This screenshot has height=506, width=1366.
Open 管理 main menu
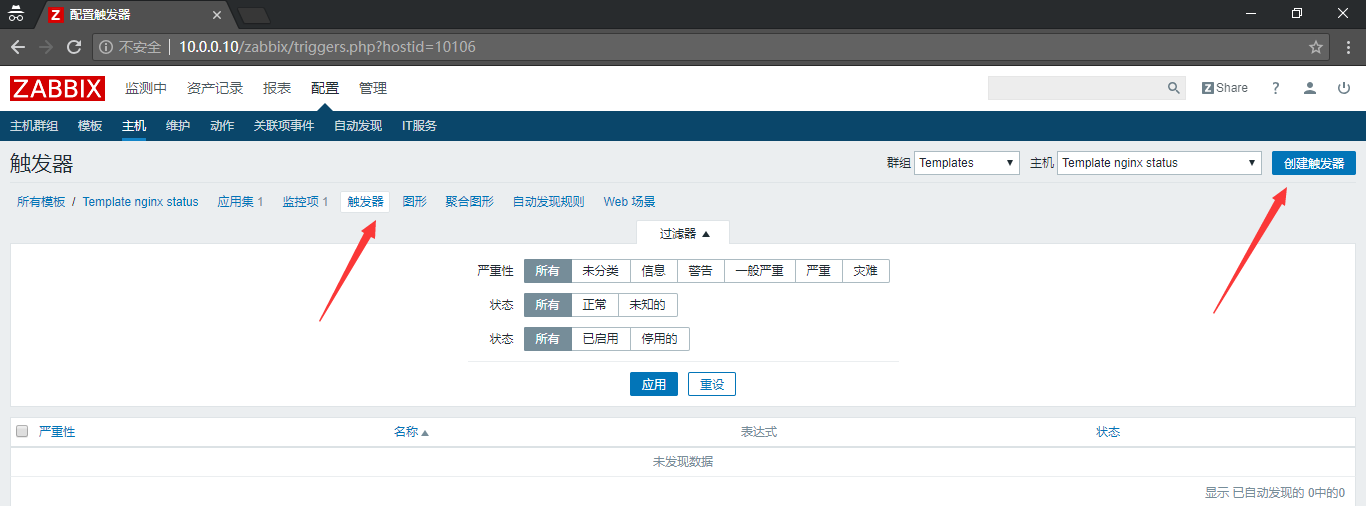[x=373, y=88]
